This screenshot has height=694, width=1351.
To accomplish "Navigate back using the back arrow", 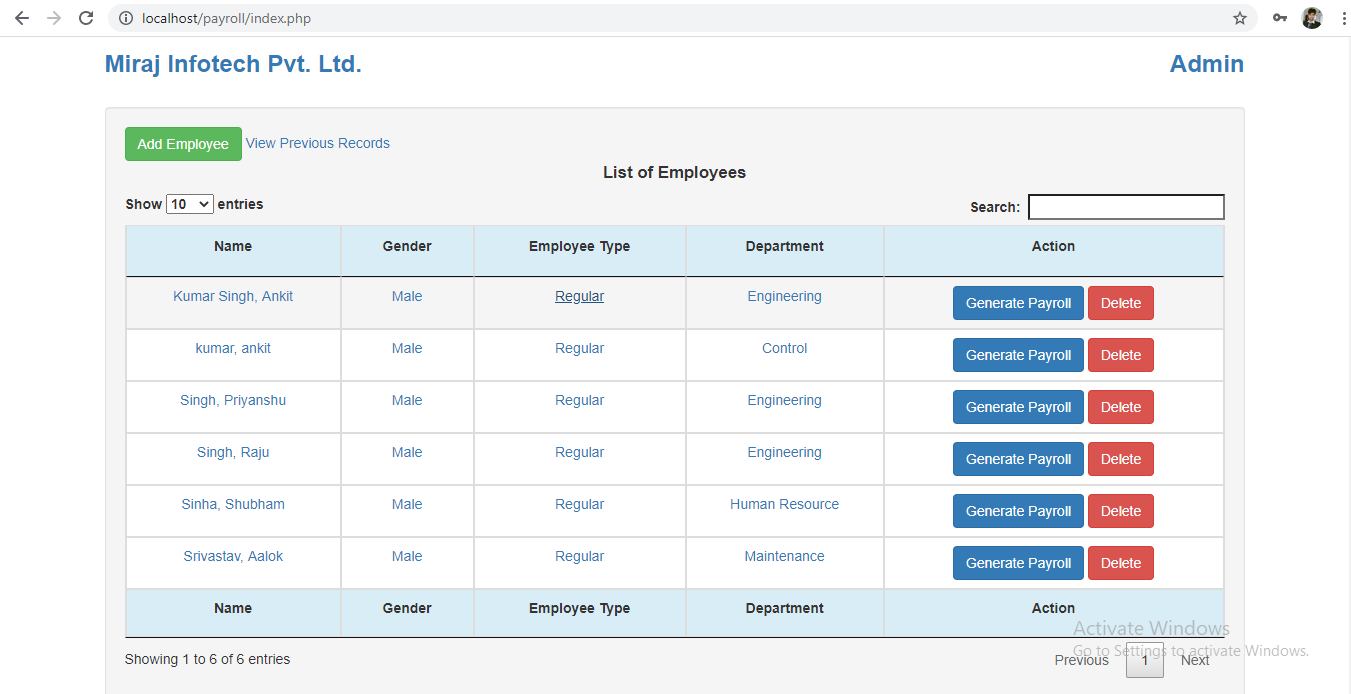I will coord(21,17).
